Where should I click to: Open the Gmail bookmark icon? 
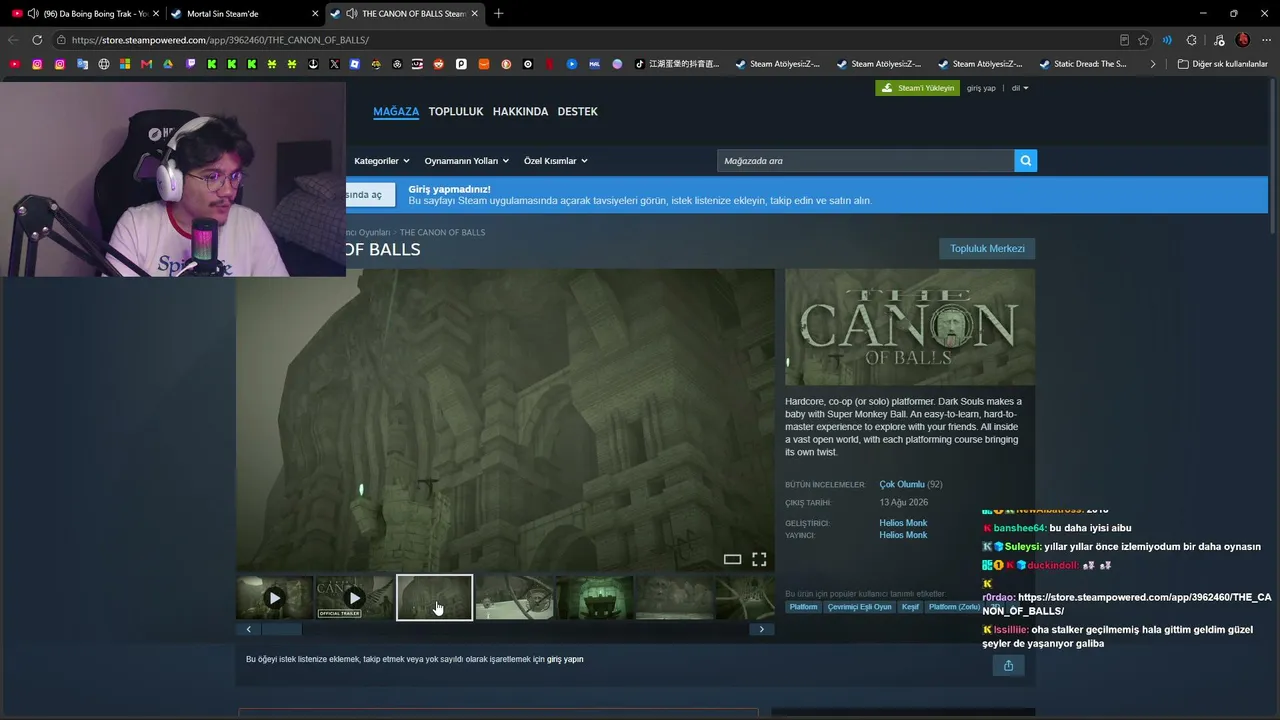(x=146, y=64)
